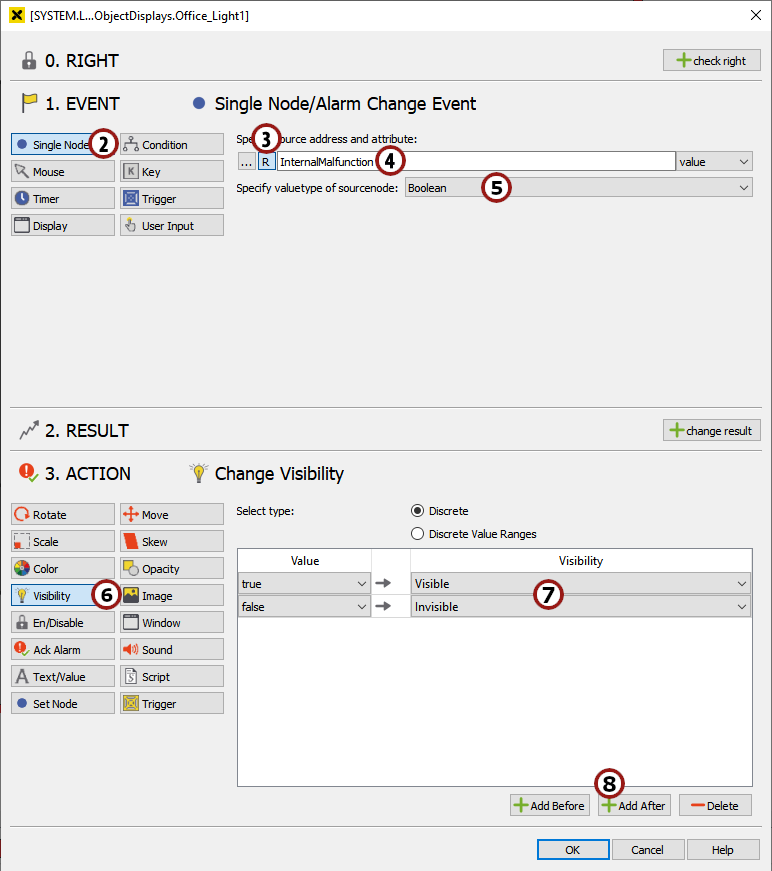Choose the Key event type
The image size is (772, 871).
pos(171,172)
